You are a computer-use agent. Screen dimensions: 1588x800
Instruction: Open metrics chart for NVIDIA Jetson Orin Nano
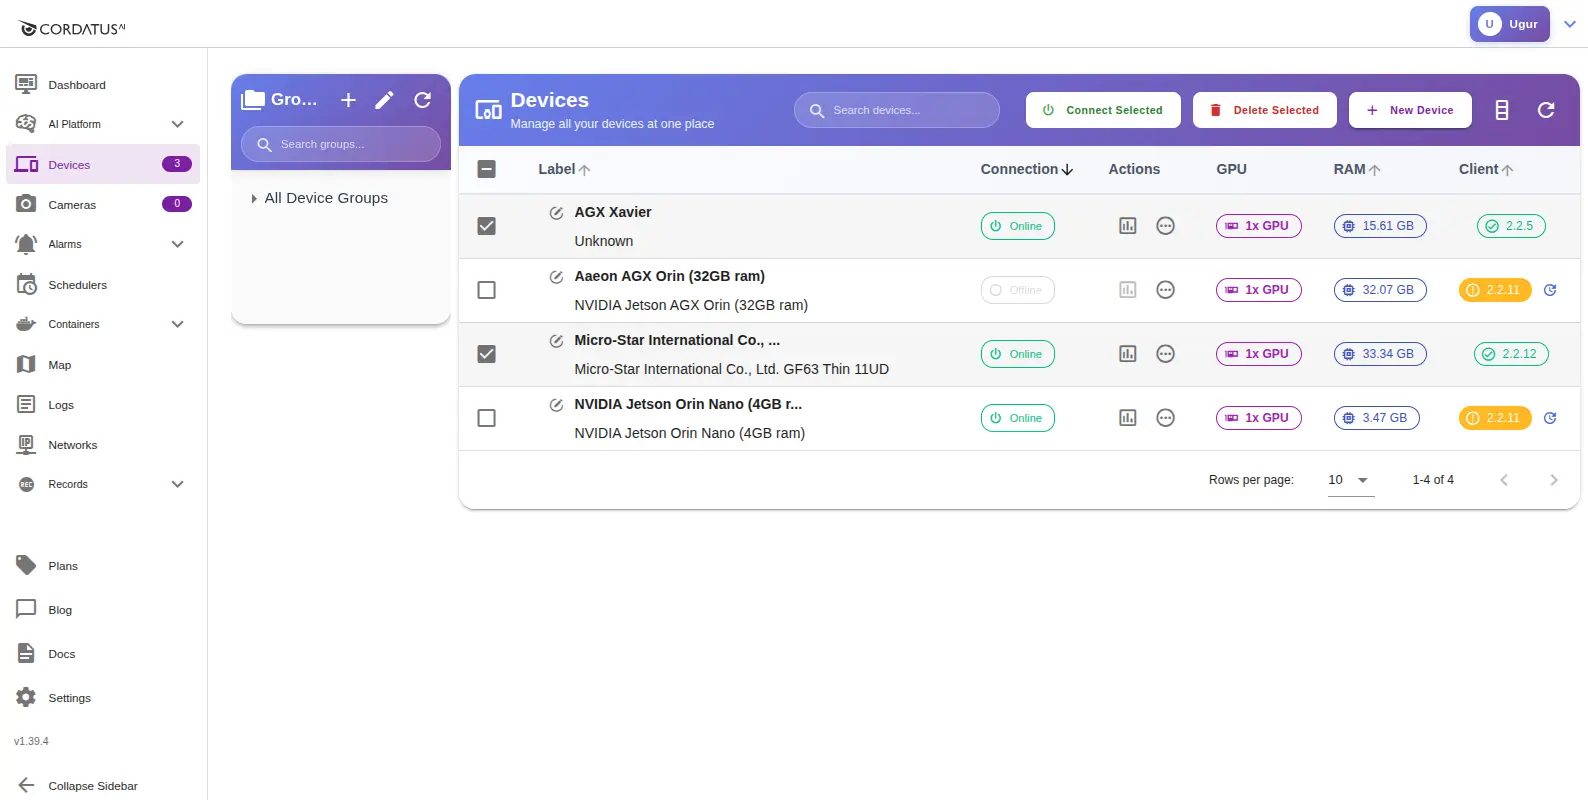1127,418
